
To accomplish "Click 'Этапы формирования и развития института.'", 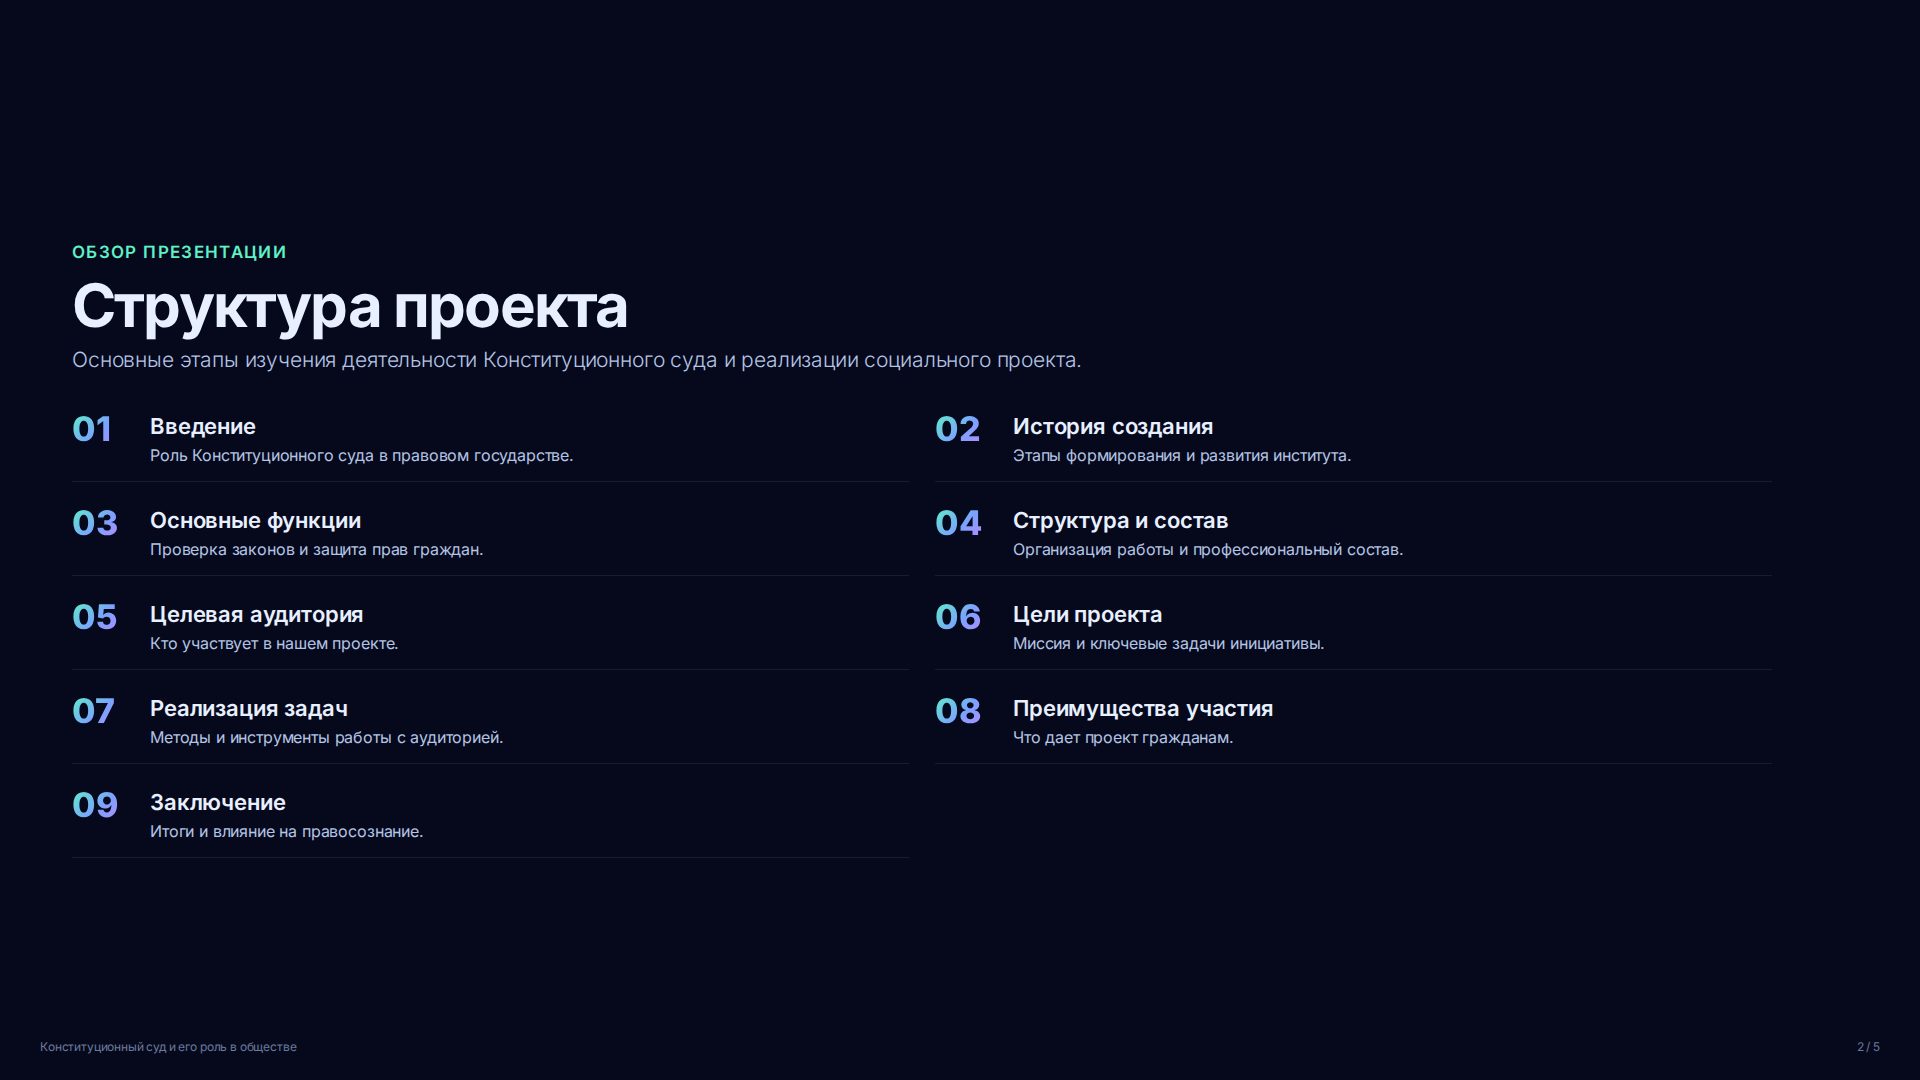I will pos(1182,456).
